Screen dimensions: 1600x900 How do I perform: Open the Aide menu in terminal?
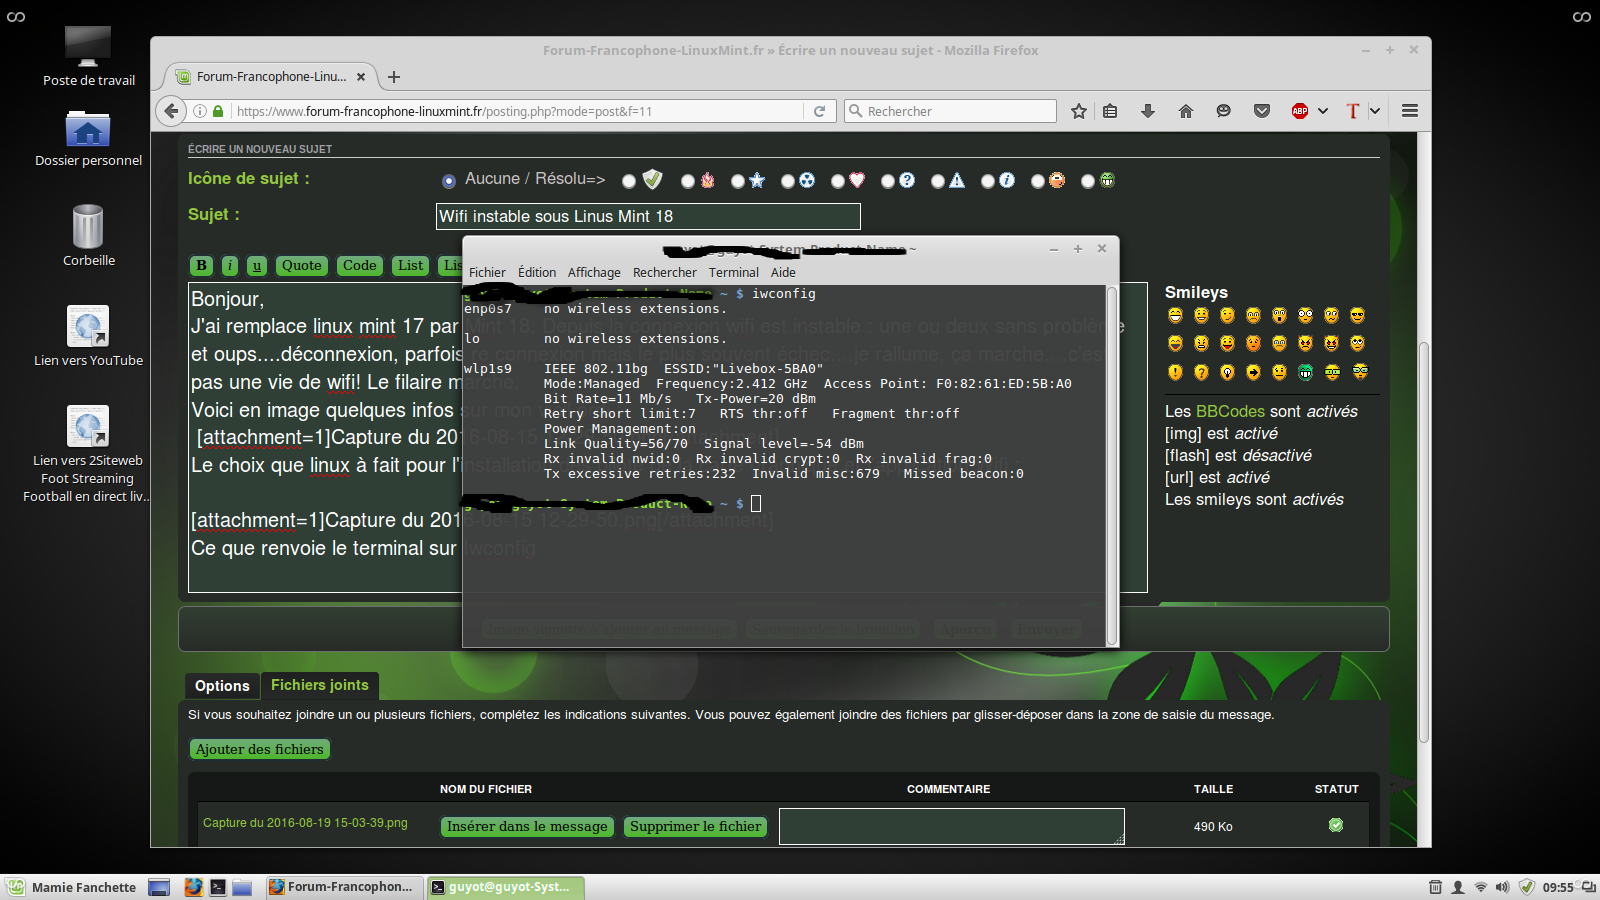[783, 272]
